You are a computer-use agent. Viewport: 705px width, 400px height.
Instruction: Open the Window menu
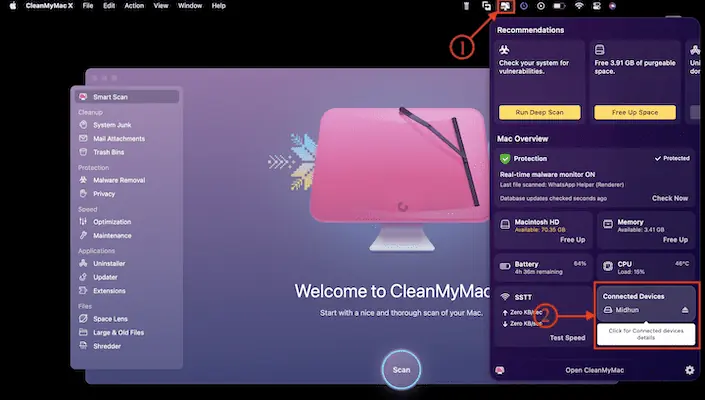190,6
